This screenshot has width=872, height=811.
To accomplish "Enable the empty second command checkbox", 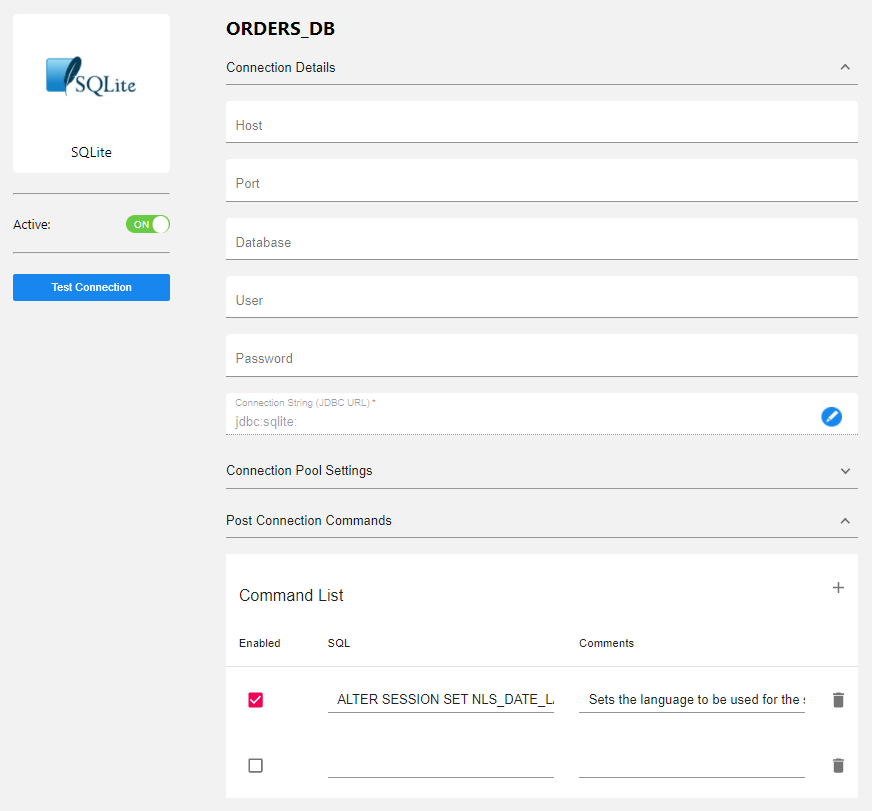I will tap(255, 765).
